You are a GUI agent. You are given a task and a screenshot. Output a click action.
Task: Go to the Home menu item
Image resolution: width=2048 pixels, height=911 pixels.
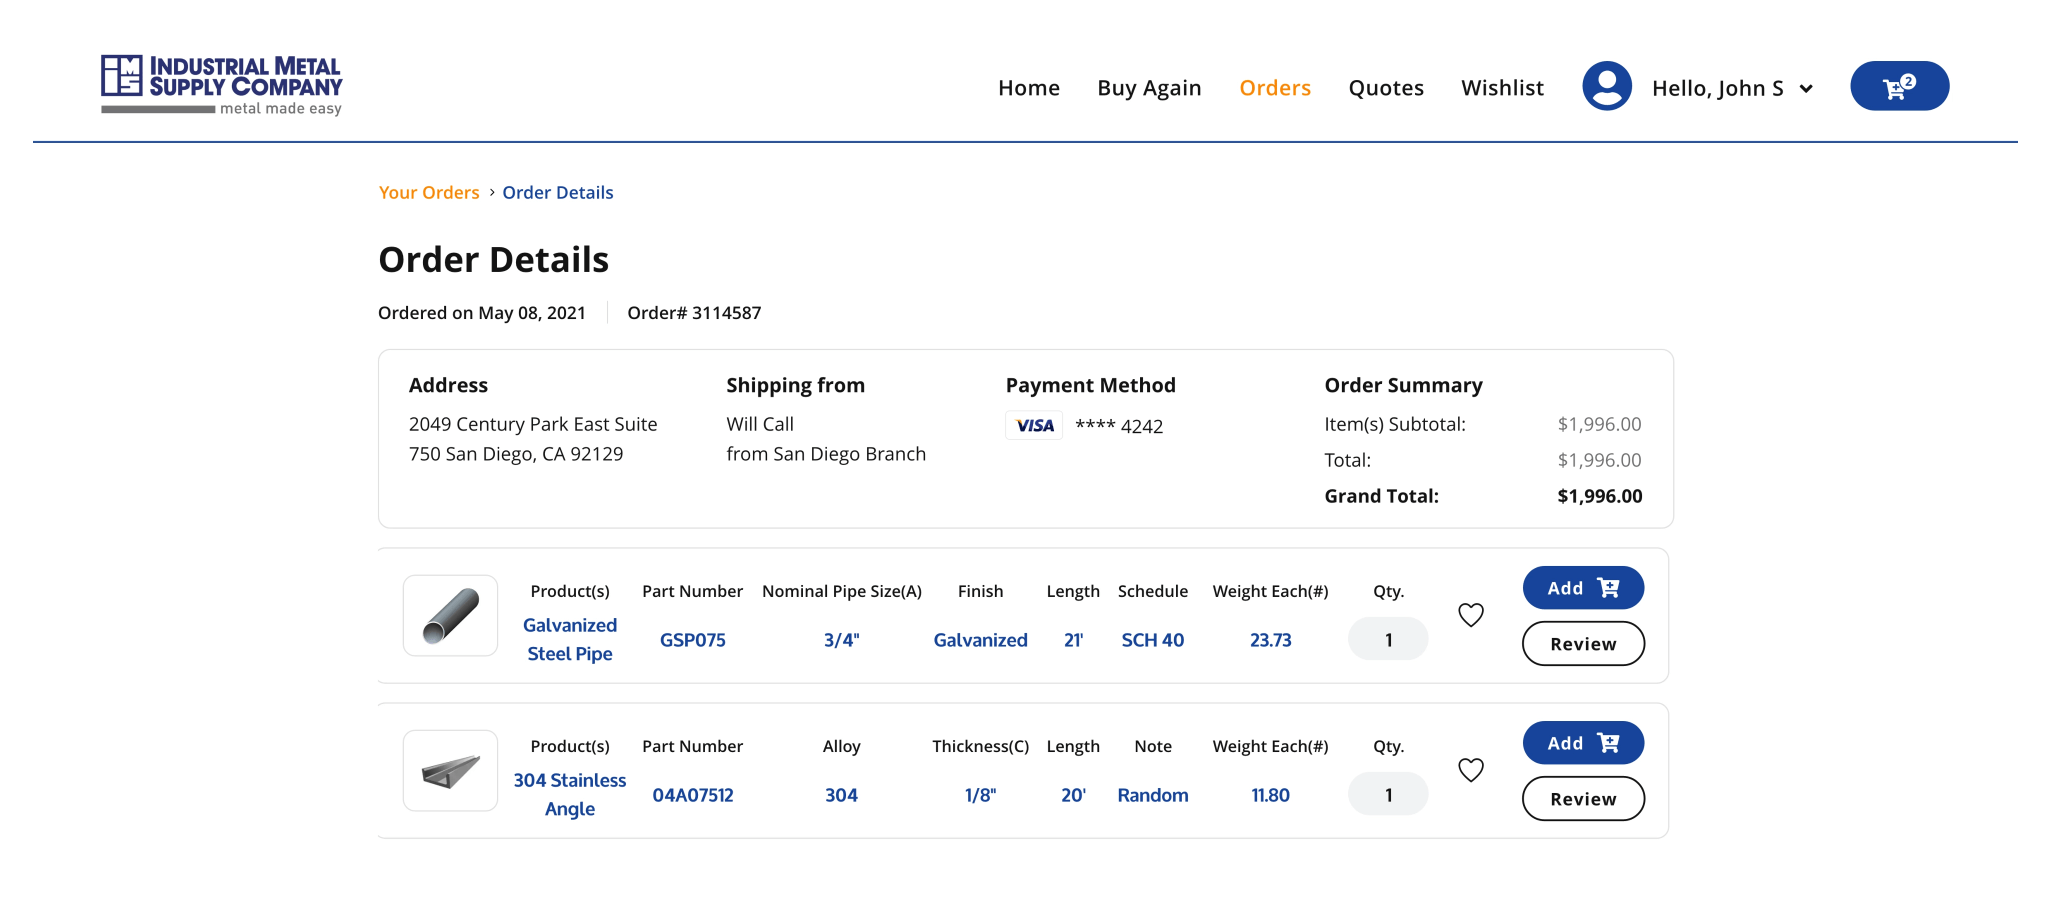coord(1028,88)
